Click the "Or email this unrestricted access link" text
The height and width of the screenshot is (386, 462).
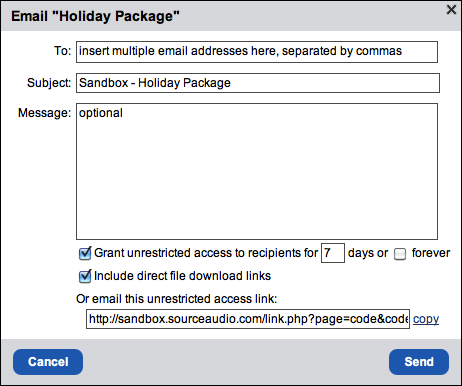[x=177, y=299]
